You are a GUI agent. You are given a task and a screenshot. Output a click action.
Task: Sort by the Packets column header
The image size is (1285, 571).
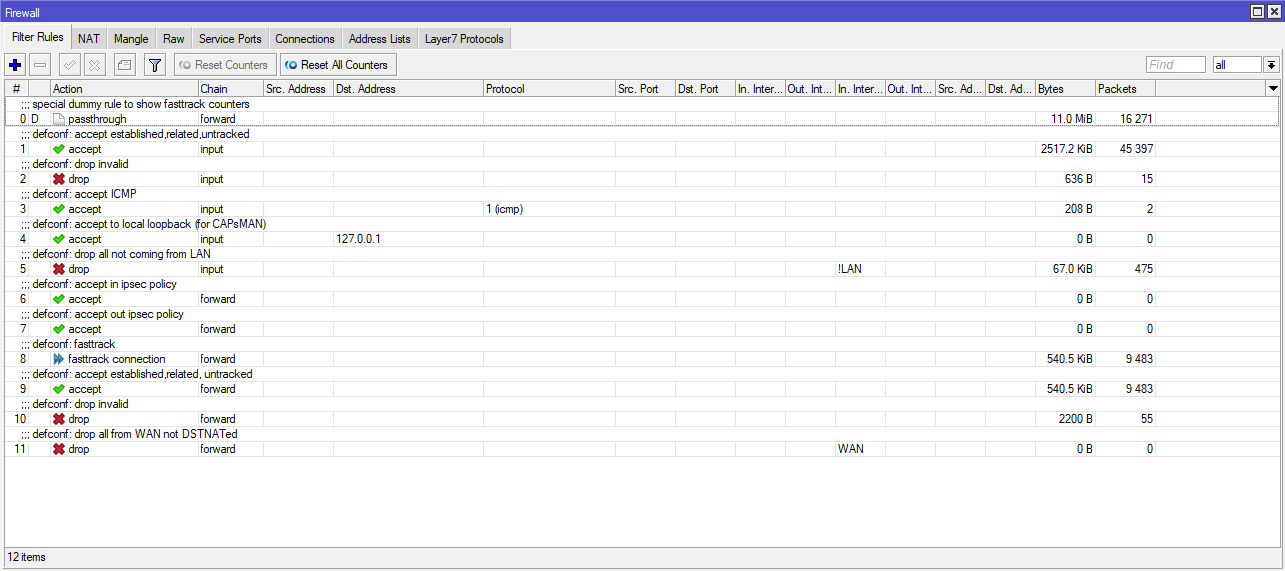[x=1125, y=89]
